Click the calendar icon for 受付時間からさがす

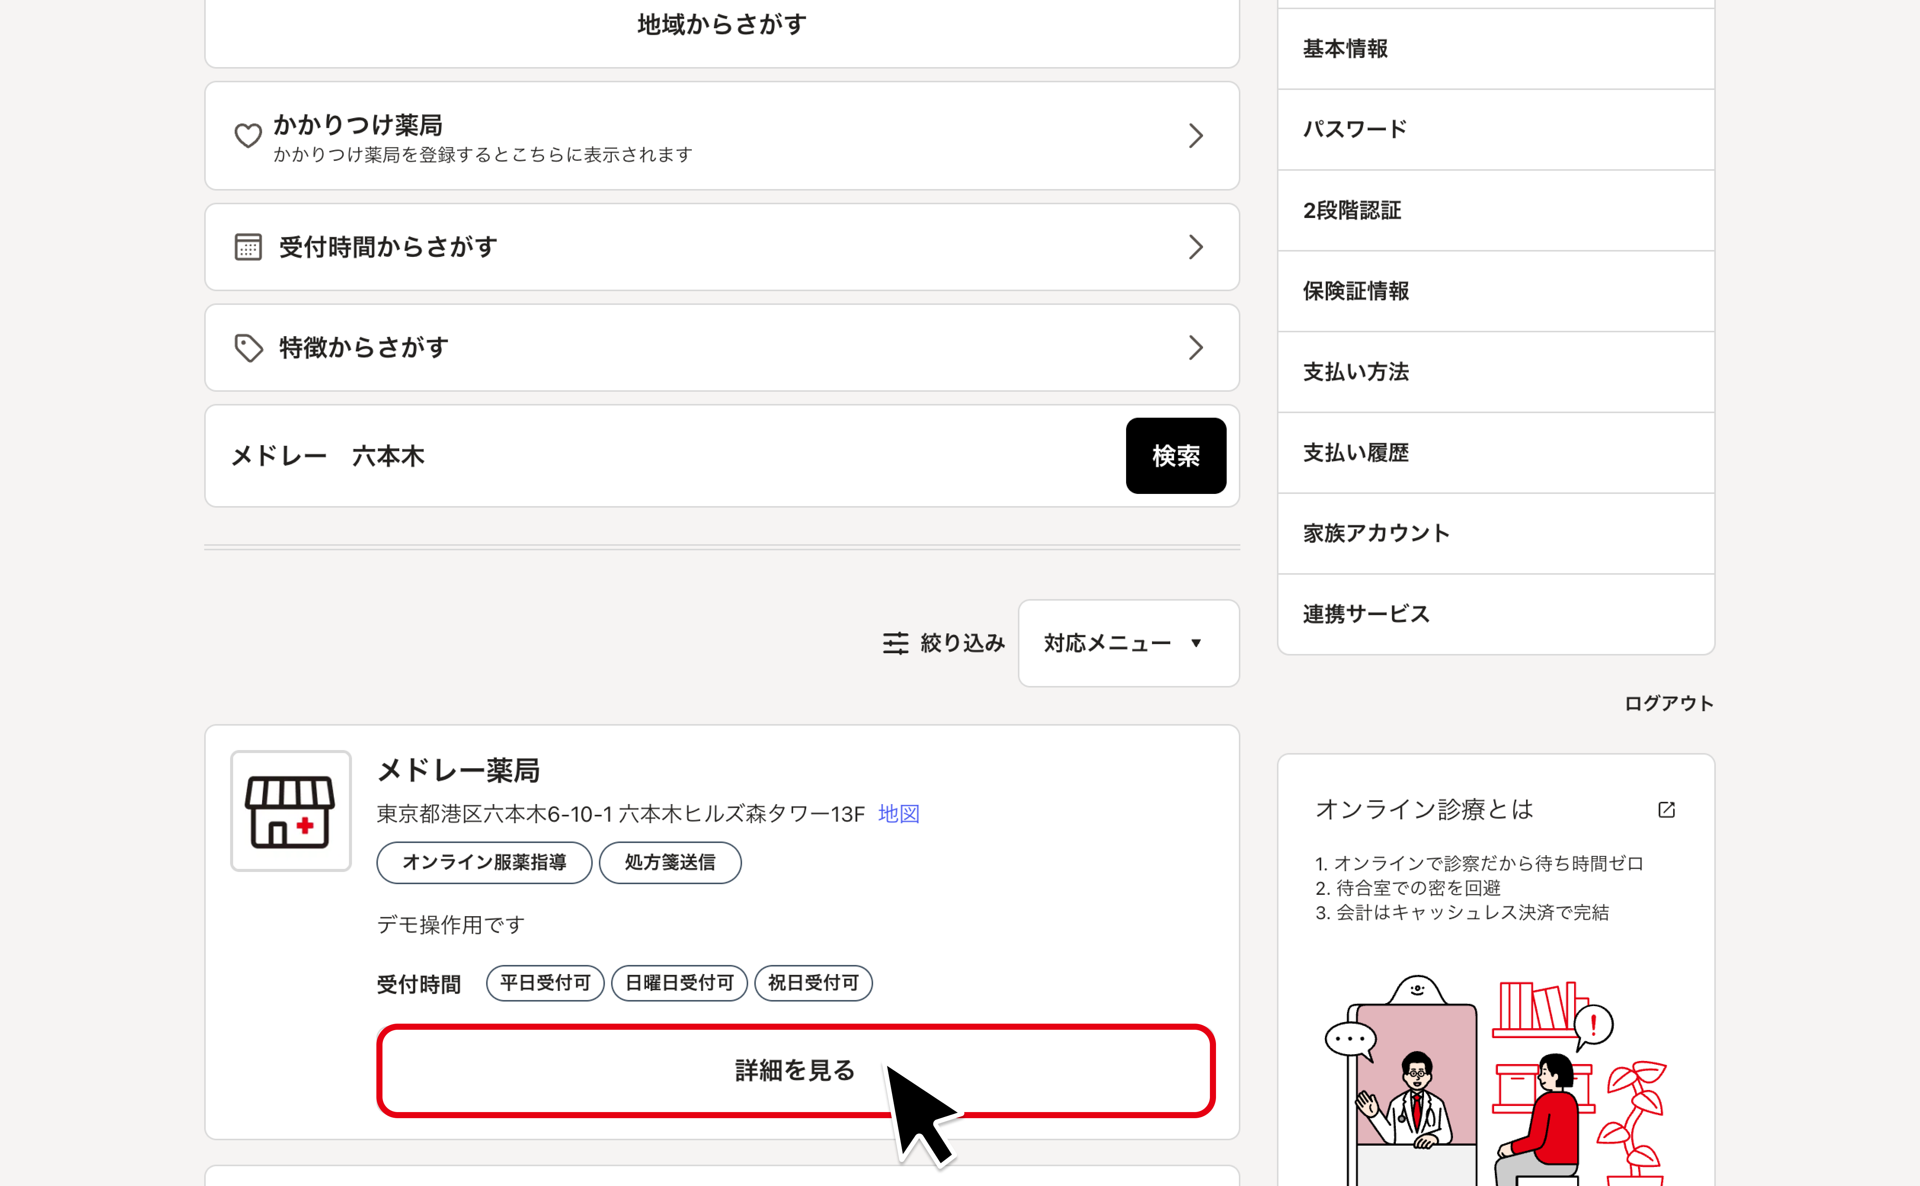248,247
